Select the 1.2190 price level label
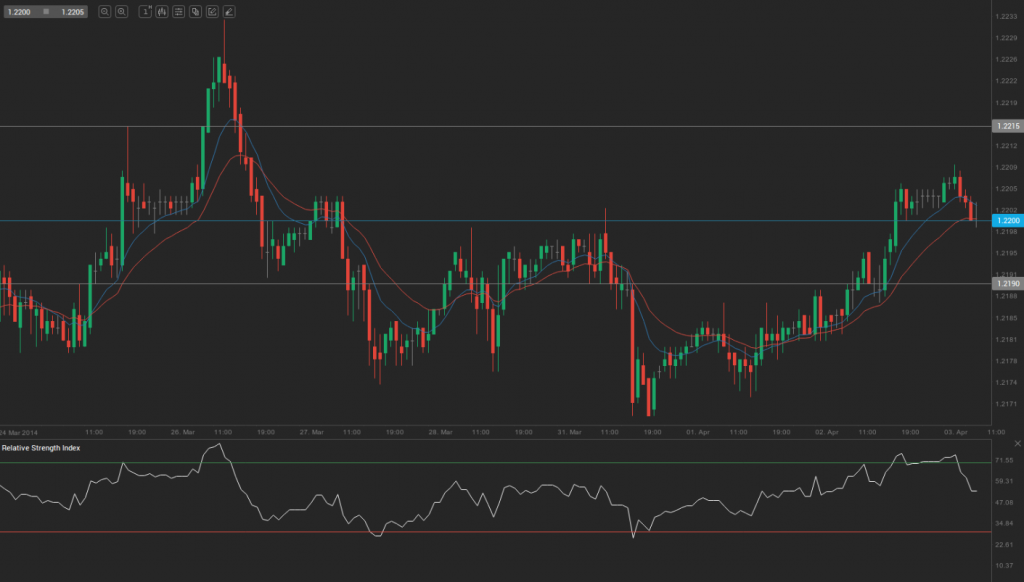 pos(1005,284)
